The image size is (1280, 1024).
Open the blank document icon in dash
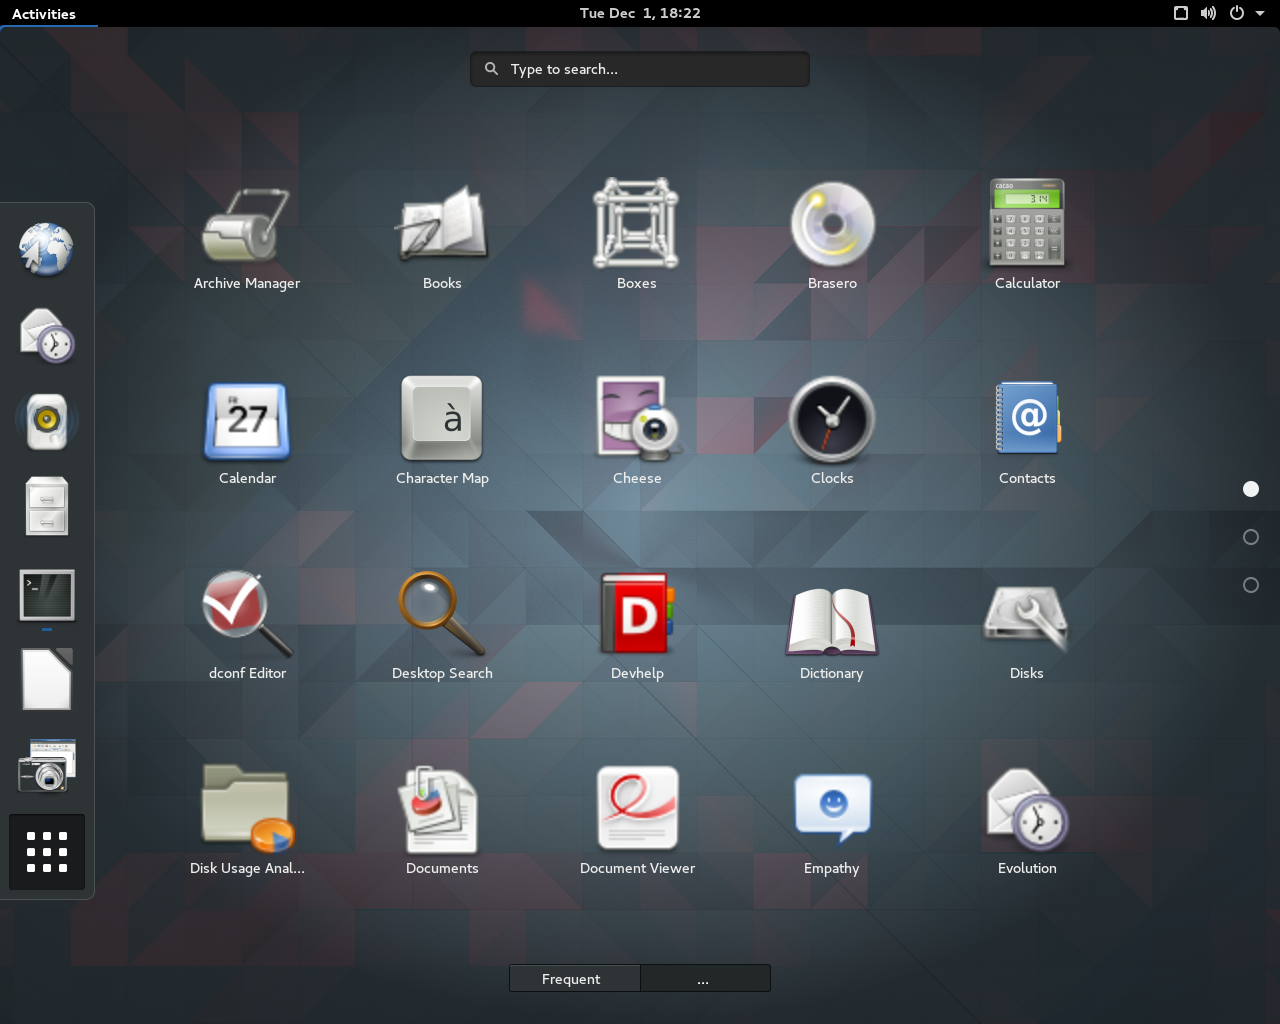pyautogui.click(x=47, y=680)
